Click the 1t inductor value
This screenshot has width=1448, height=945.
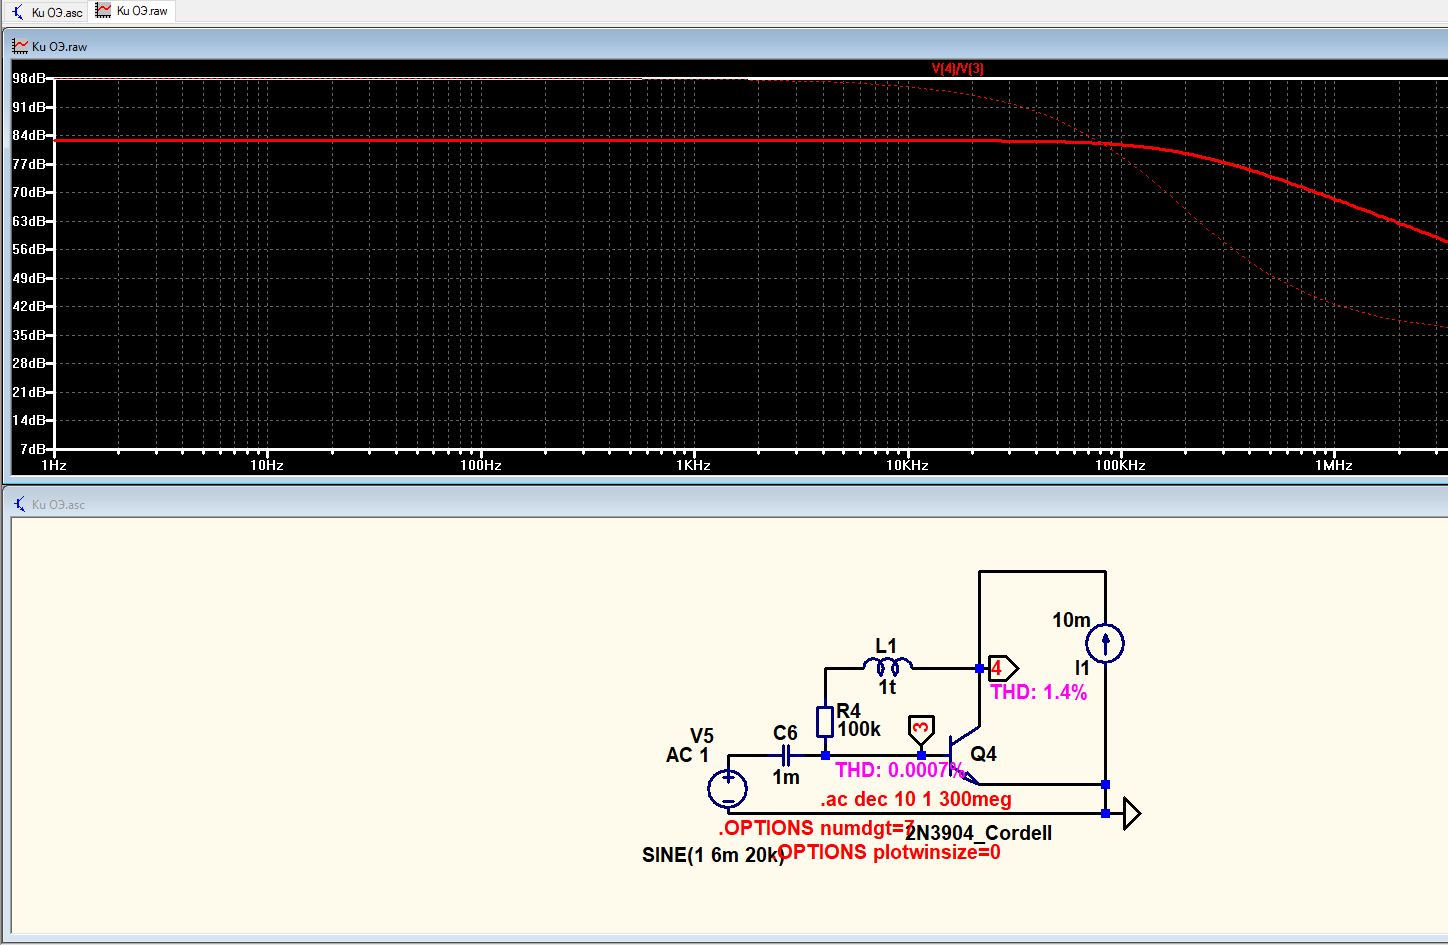[x=887, y=687]
